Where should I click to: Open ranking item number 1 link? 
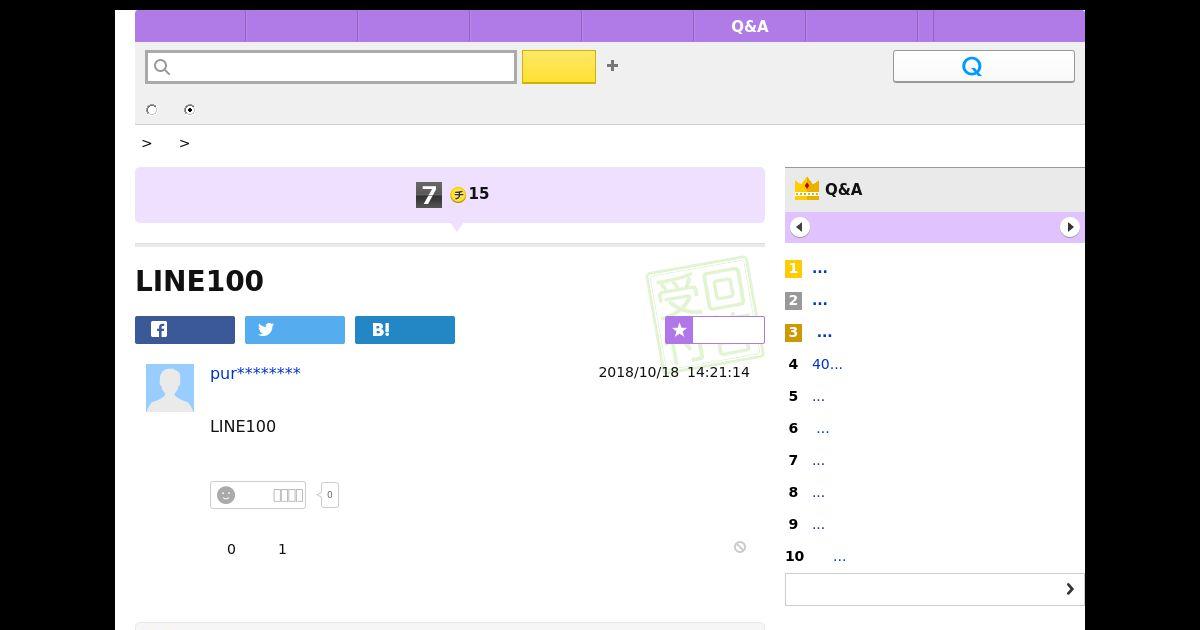[x=820, y=269]
